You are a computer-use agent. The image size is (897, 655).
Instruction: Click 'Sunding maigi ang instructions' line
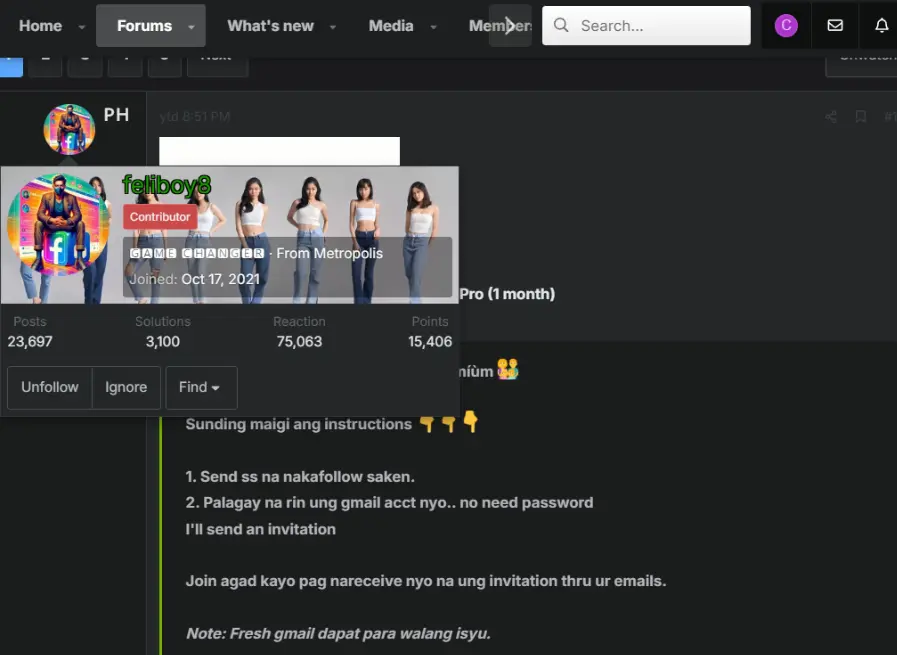[299, 424]
